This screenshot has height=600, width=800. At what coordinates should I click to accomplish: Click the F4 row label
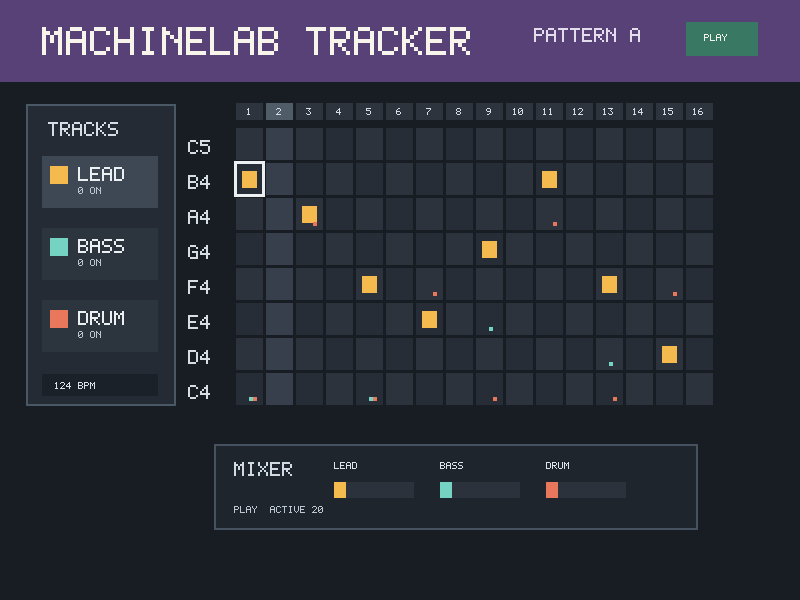coord(199,287)
